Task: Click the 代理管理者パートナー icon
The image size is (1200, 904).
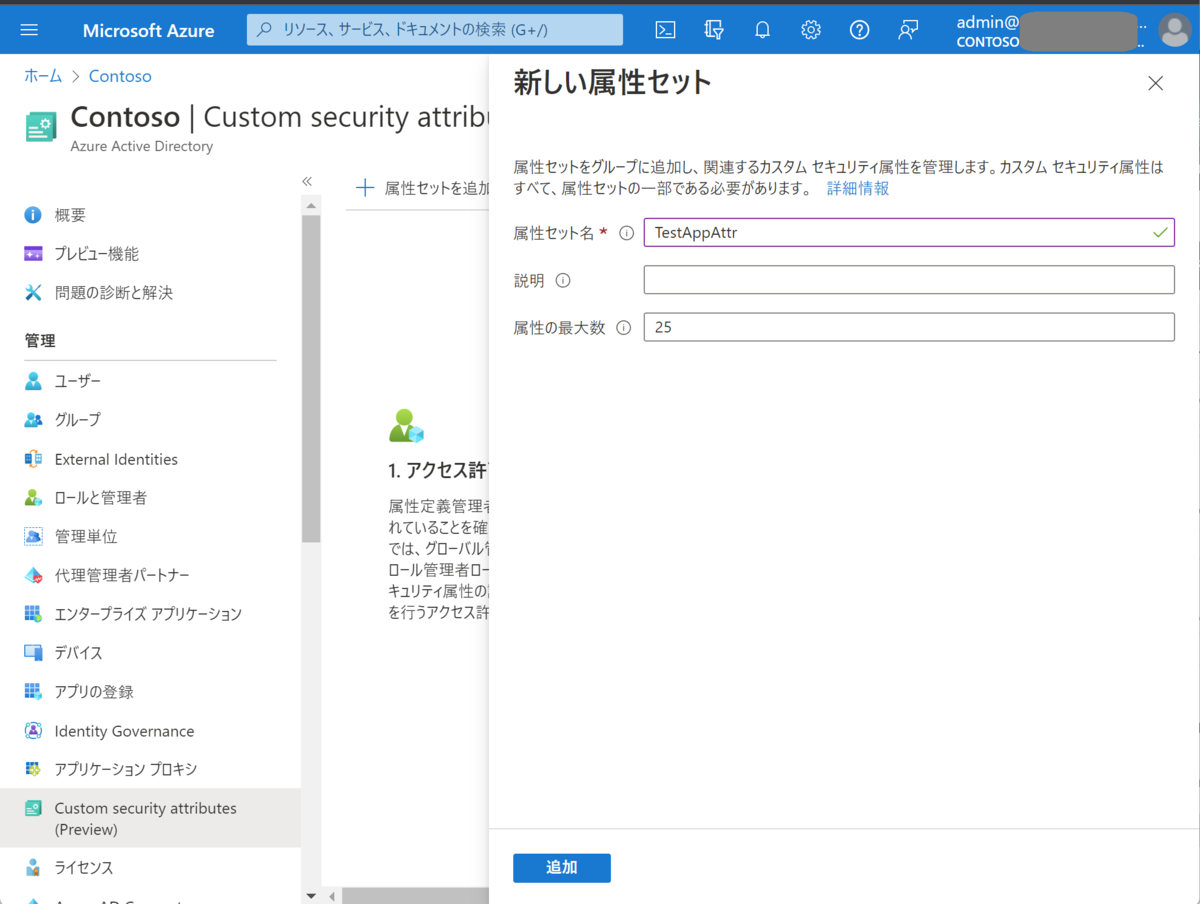Action: [x=34, y=576]
